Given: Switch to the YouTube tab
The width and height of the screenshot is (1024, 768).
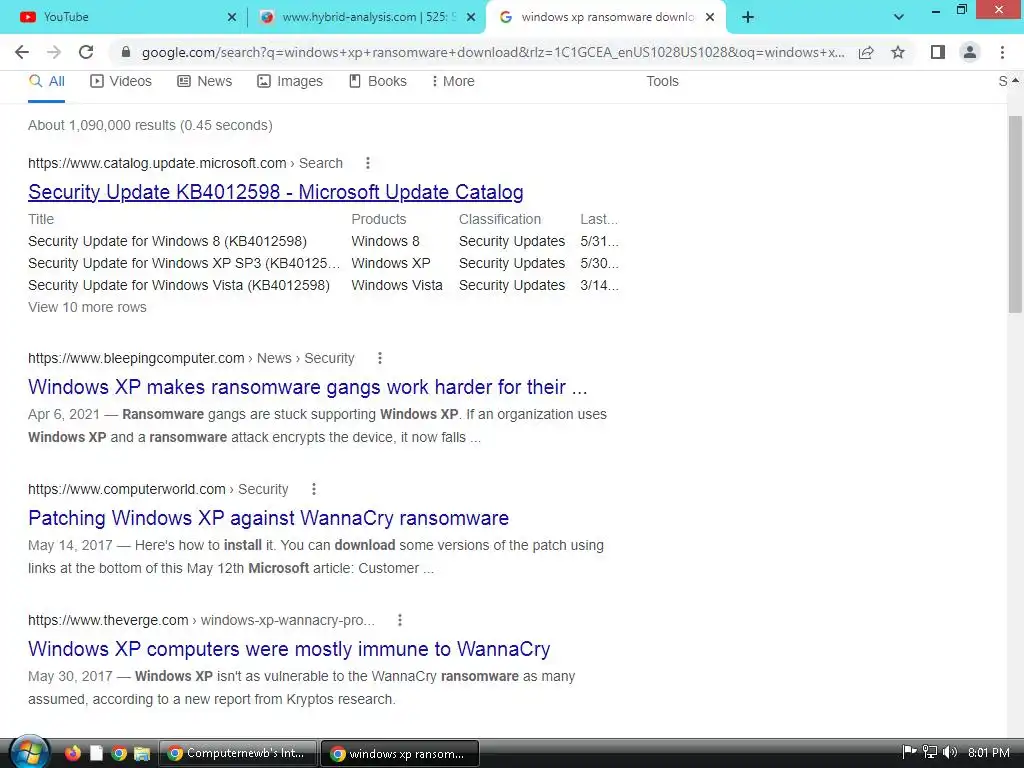Looking at the screenshot, I should click(124, 17).
